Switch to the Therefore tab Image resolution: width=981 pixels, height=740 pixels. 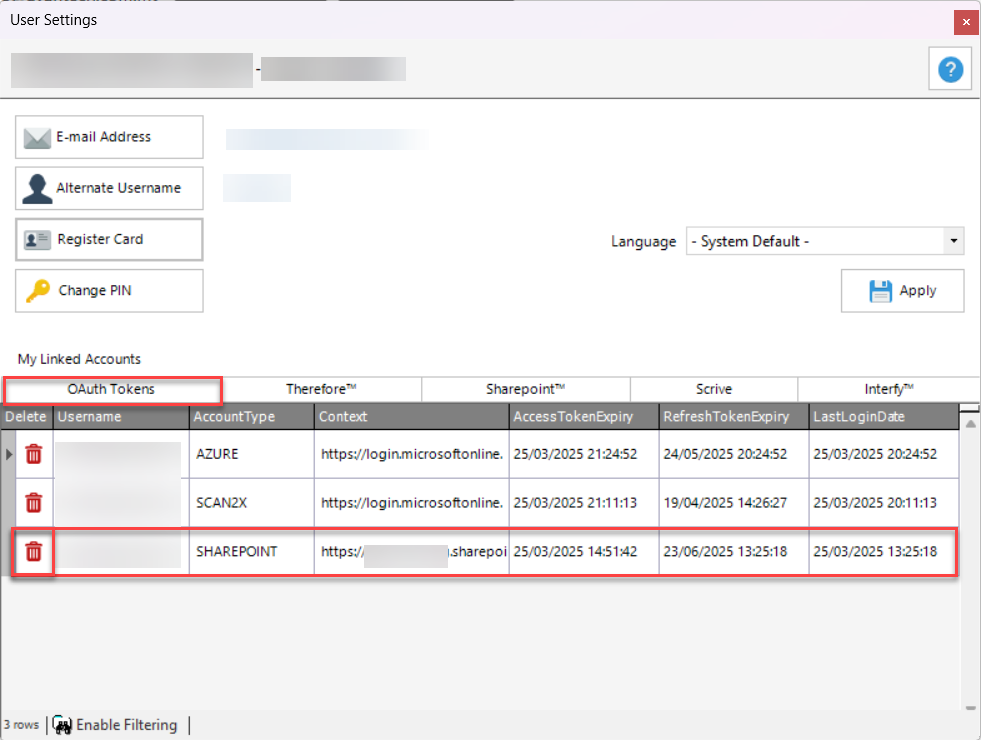321,389
